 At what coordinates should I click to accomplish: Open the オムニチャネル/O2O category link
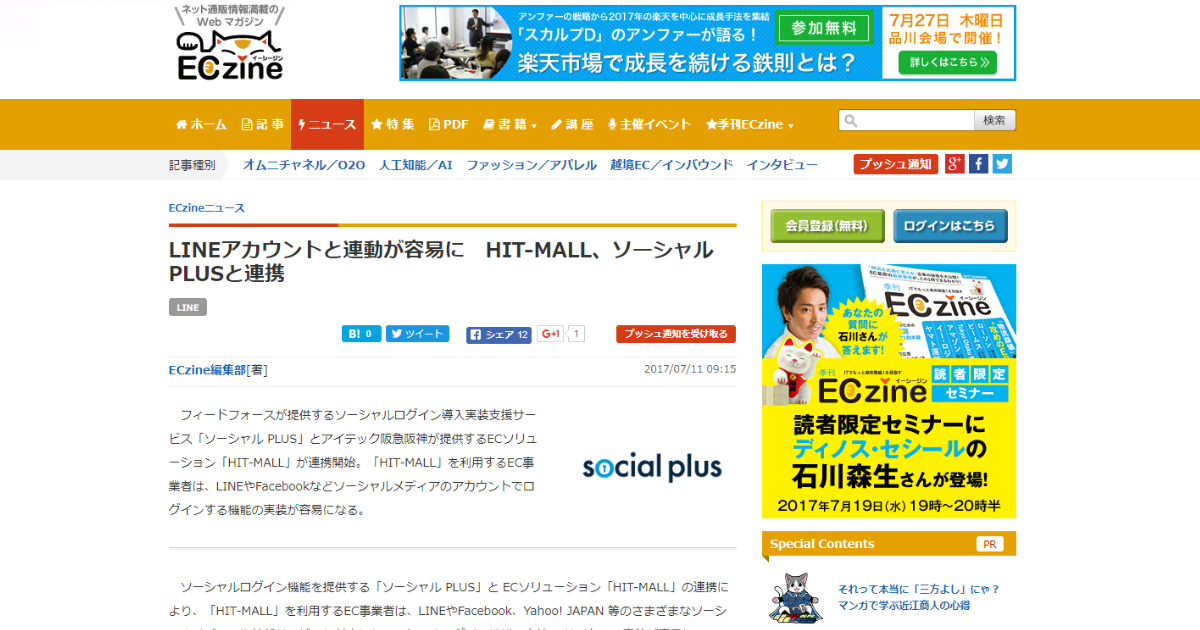pyautogui.click(x=304, y=165)
